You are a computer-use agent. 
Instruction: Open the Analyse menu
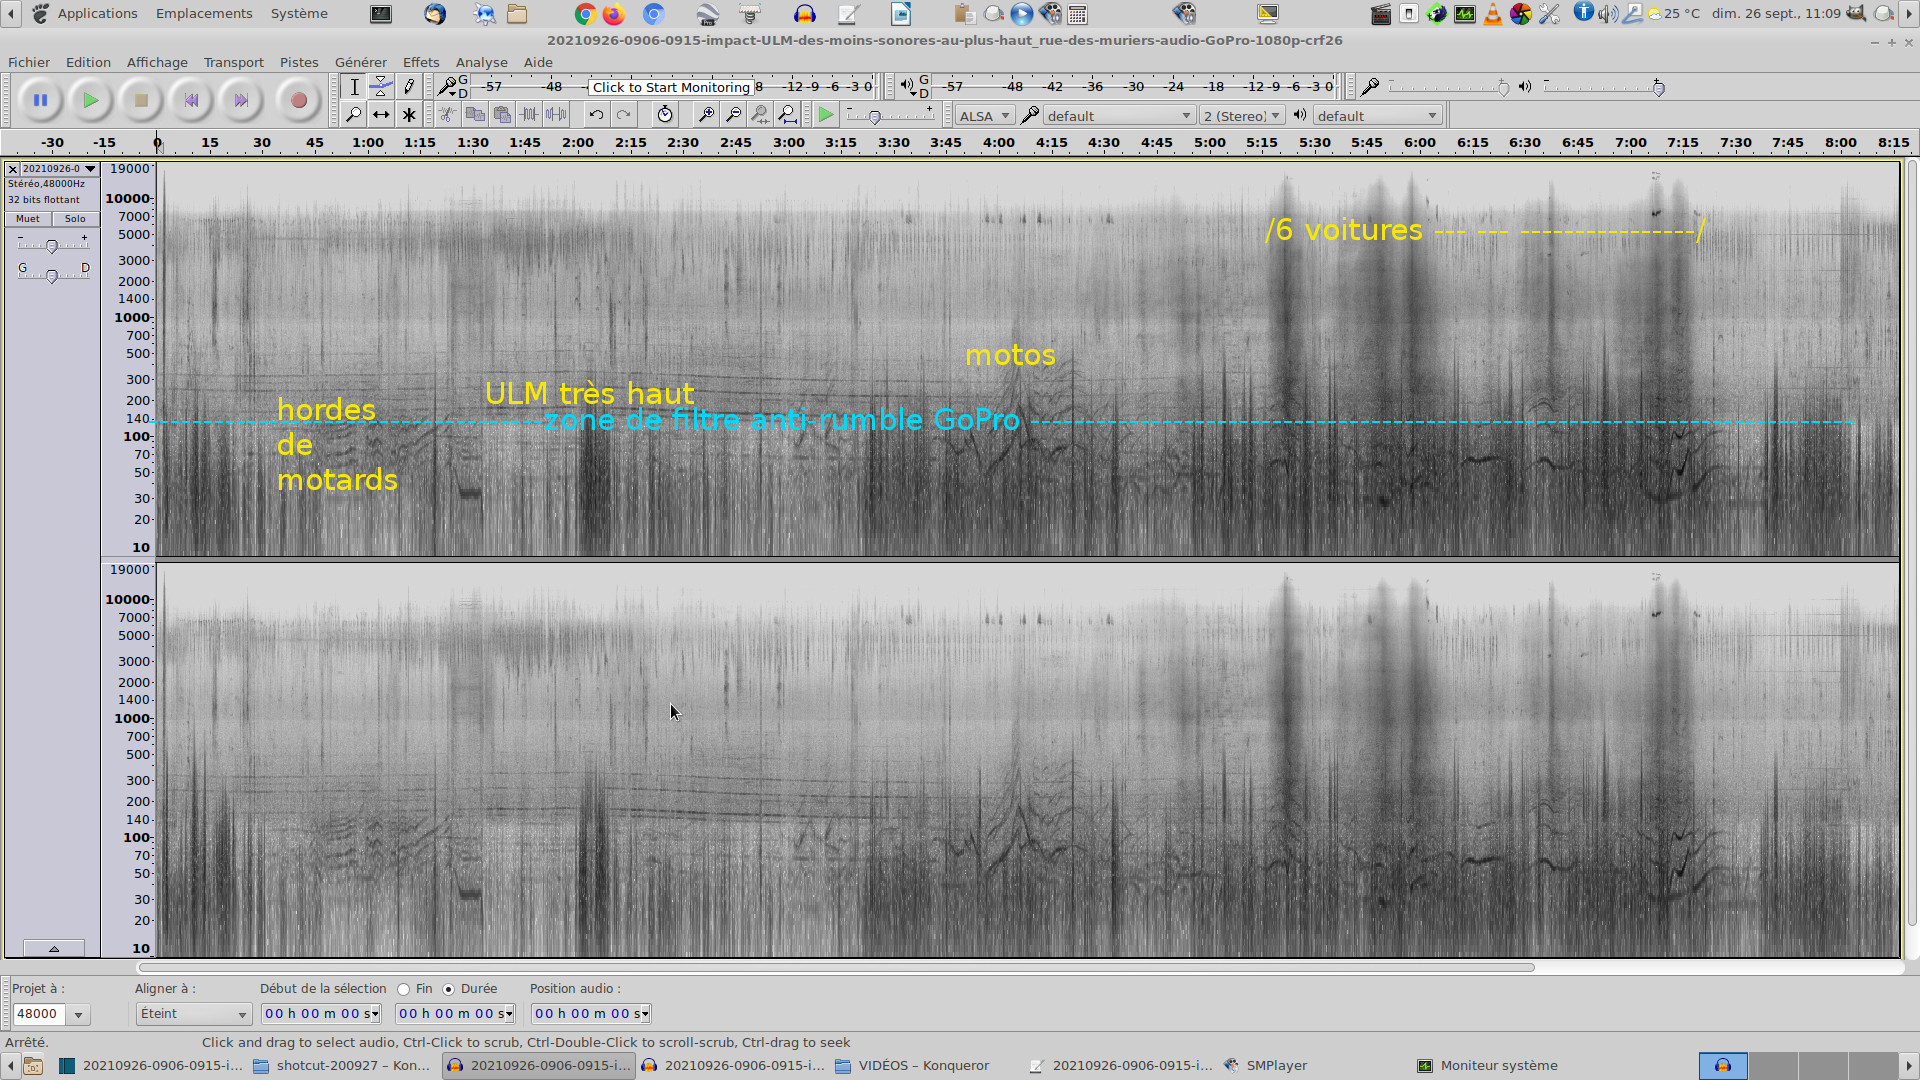[481, 62]
